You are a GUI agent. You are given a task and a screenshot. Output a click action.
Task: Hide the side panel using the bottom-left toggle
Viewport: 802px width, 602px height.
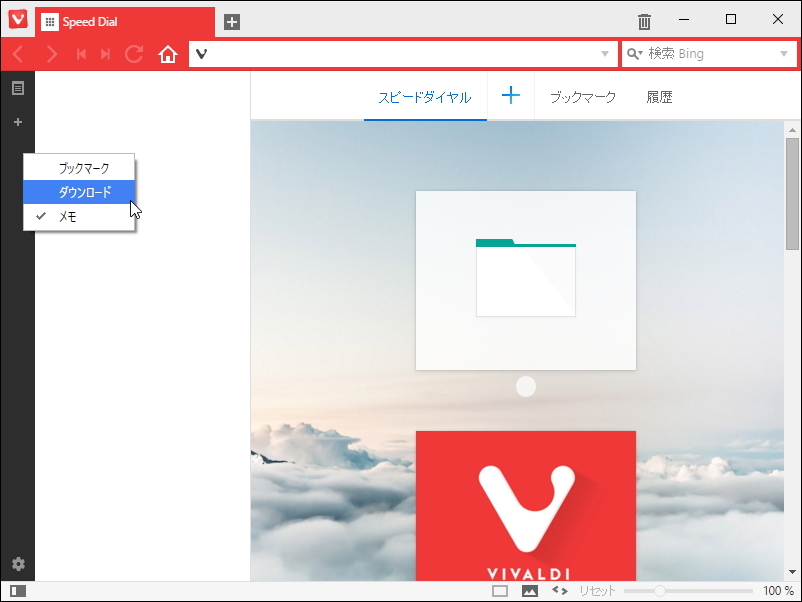(x=17, y=590)
